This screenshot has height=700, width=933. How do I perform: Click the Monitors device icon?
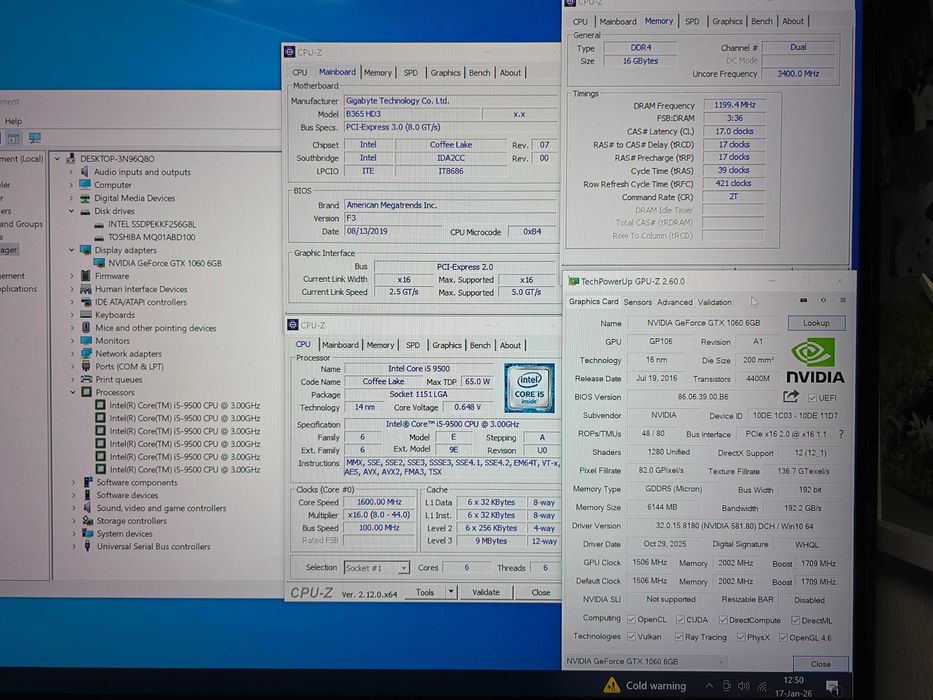tap(86, 340)
